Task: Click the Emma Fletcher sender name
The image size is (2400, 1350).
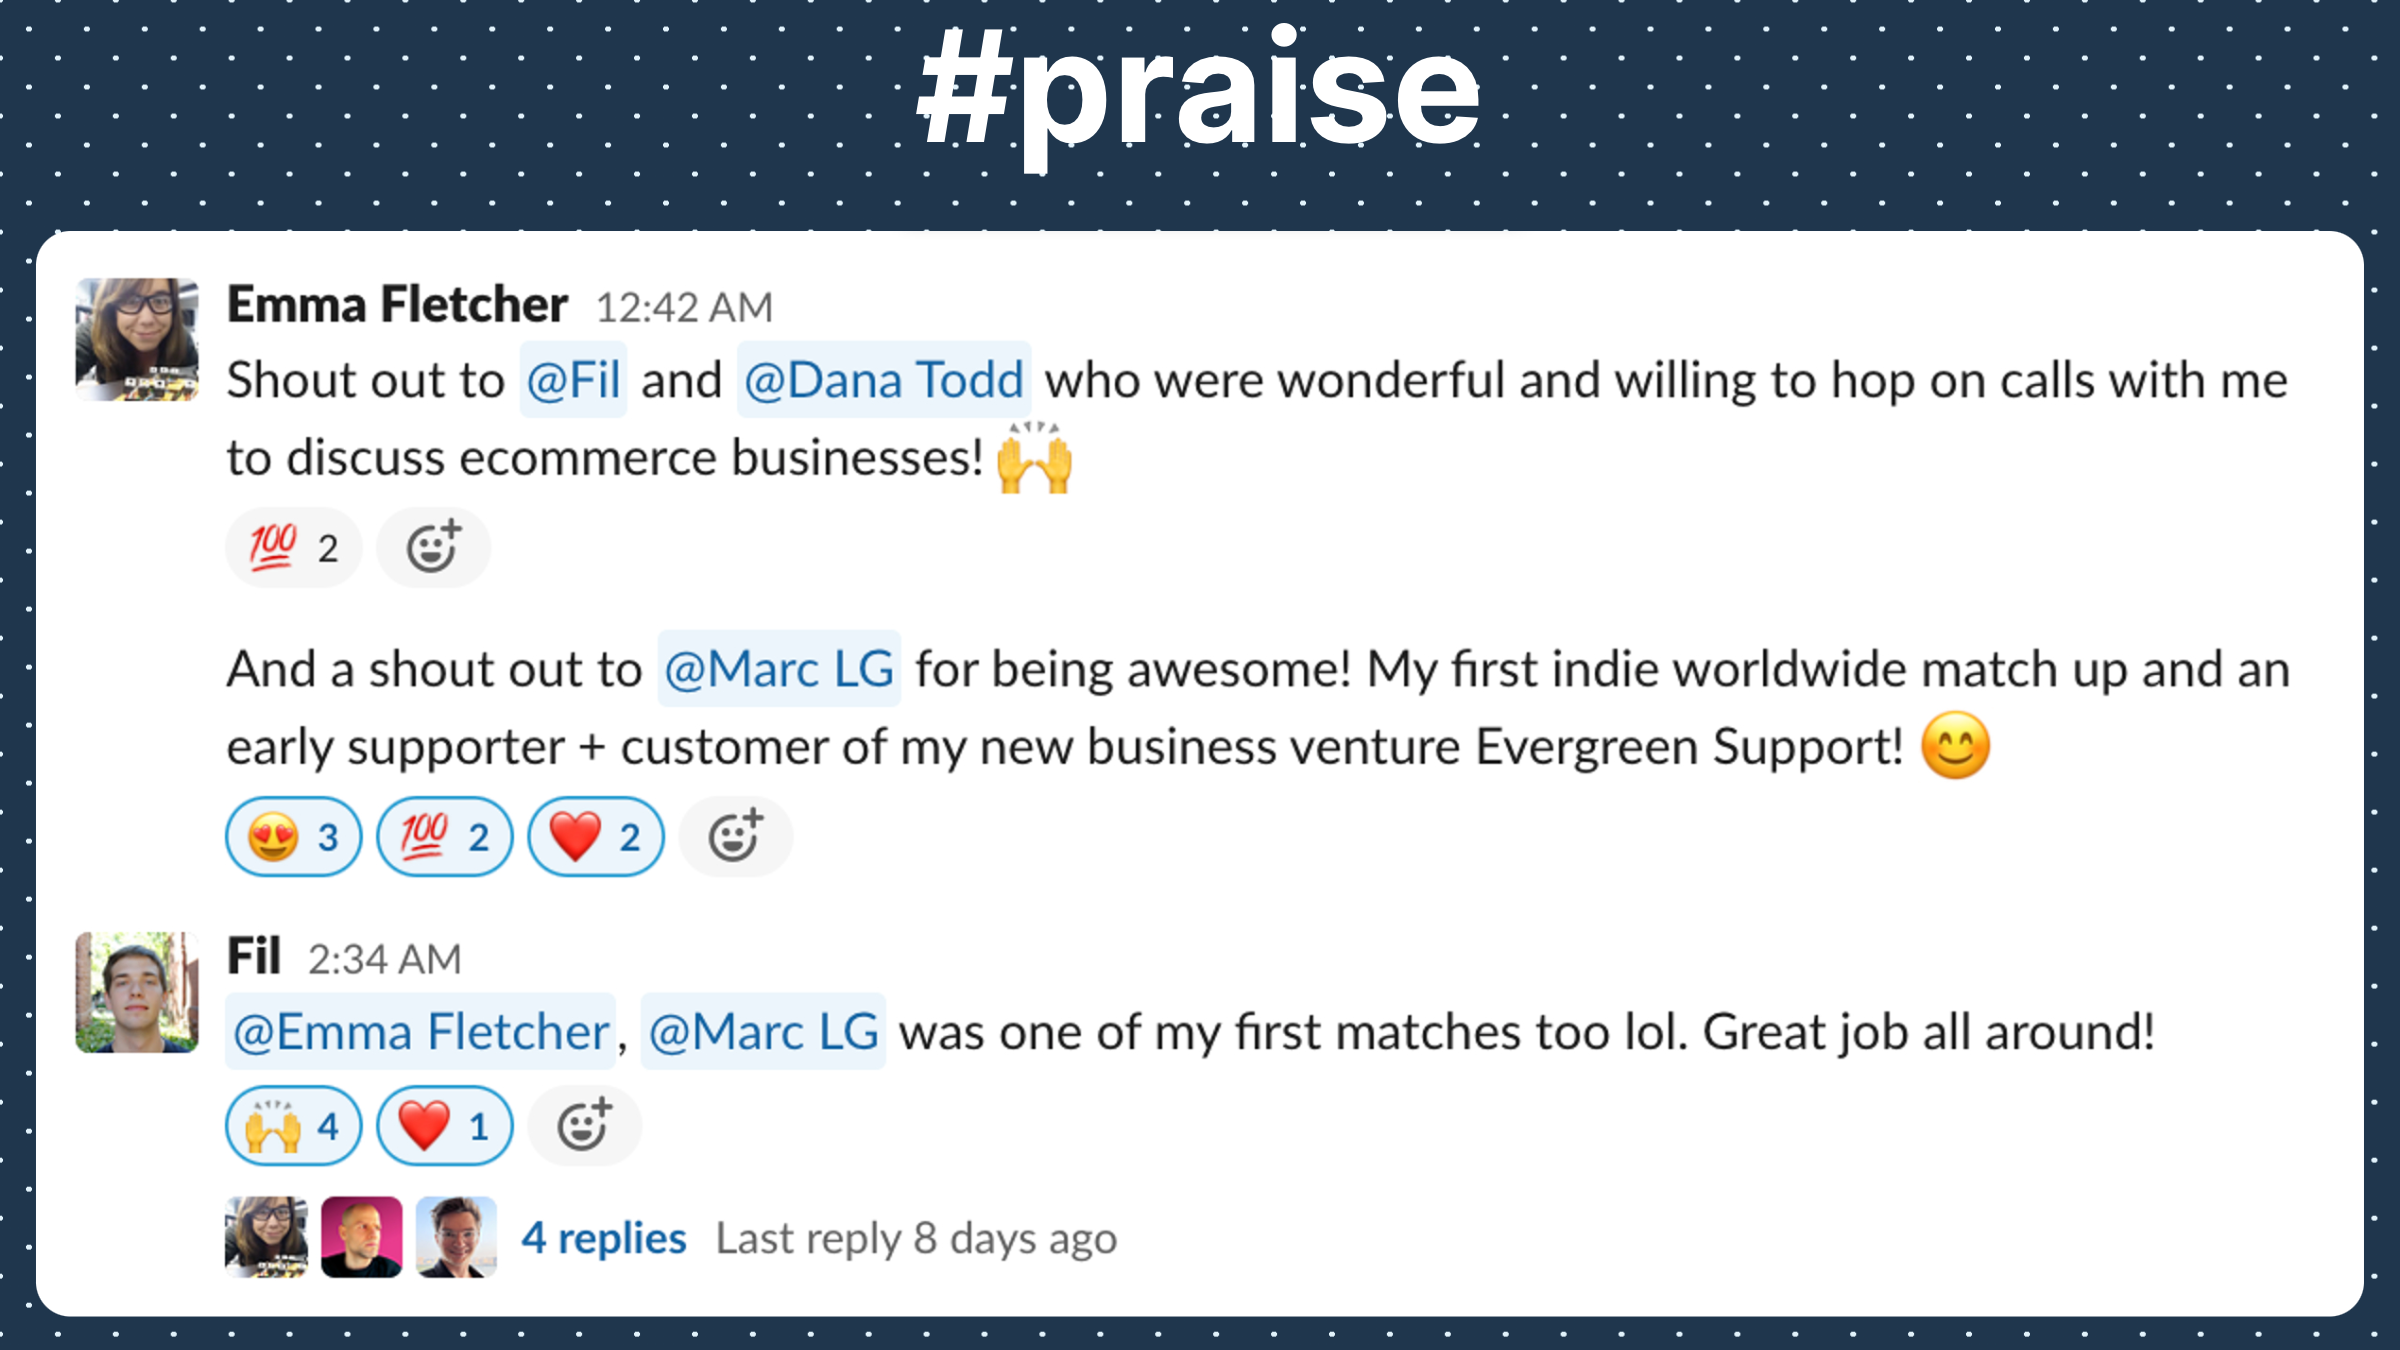Action: click(397, 305)
